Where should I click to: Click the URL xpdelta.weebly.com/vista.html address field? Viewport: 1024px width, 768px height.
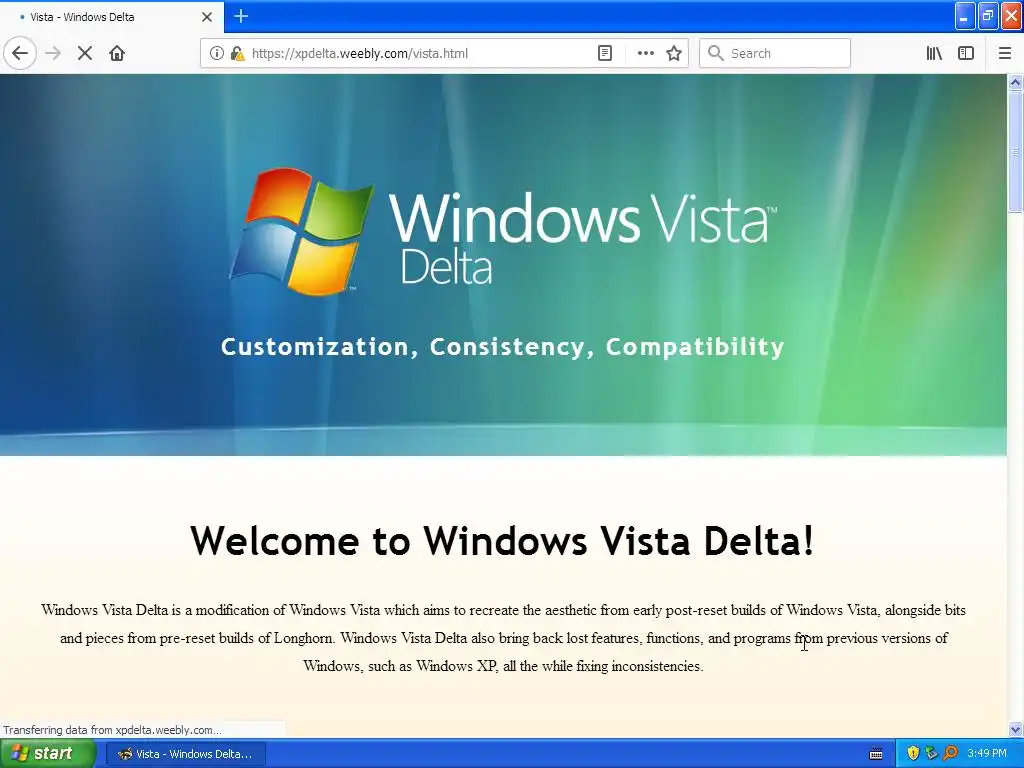click(x=359, y=54)
